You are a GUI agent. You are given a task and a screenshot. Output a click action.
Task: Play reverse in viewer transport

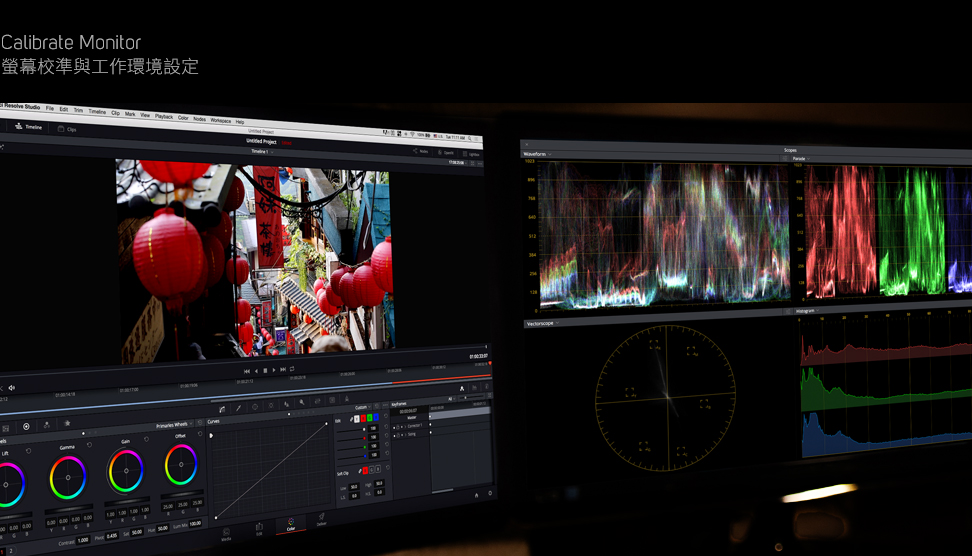tap(256, 371)
